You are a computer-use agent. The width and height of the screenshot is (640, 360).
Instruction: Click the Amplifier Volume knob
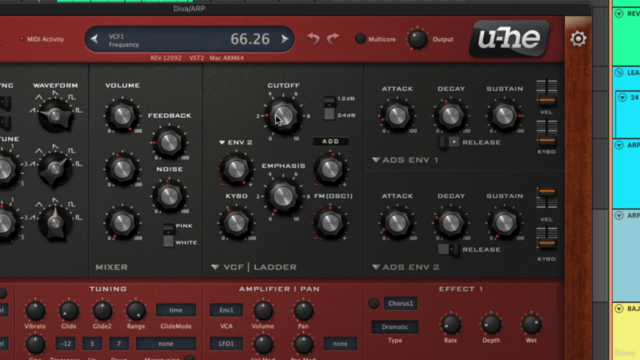pos(263,311)
